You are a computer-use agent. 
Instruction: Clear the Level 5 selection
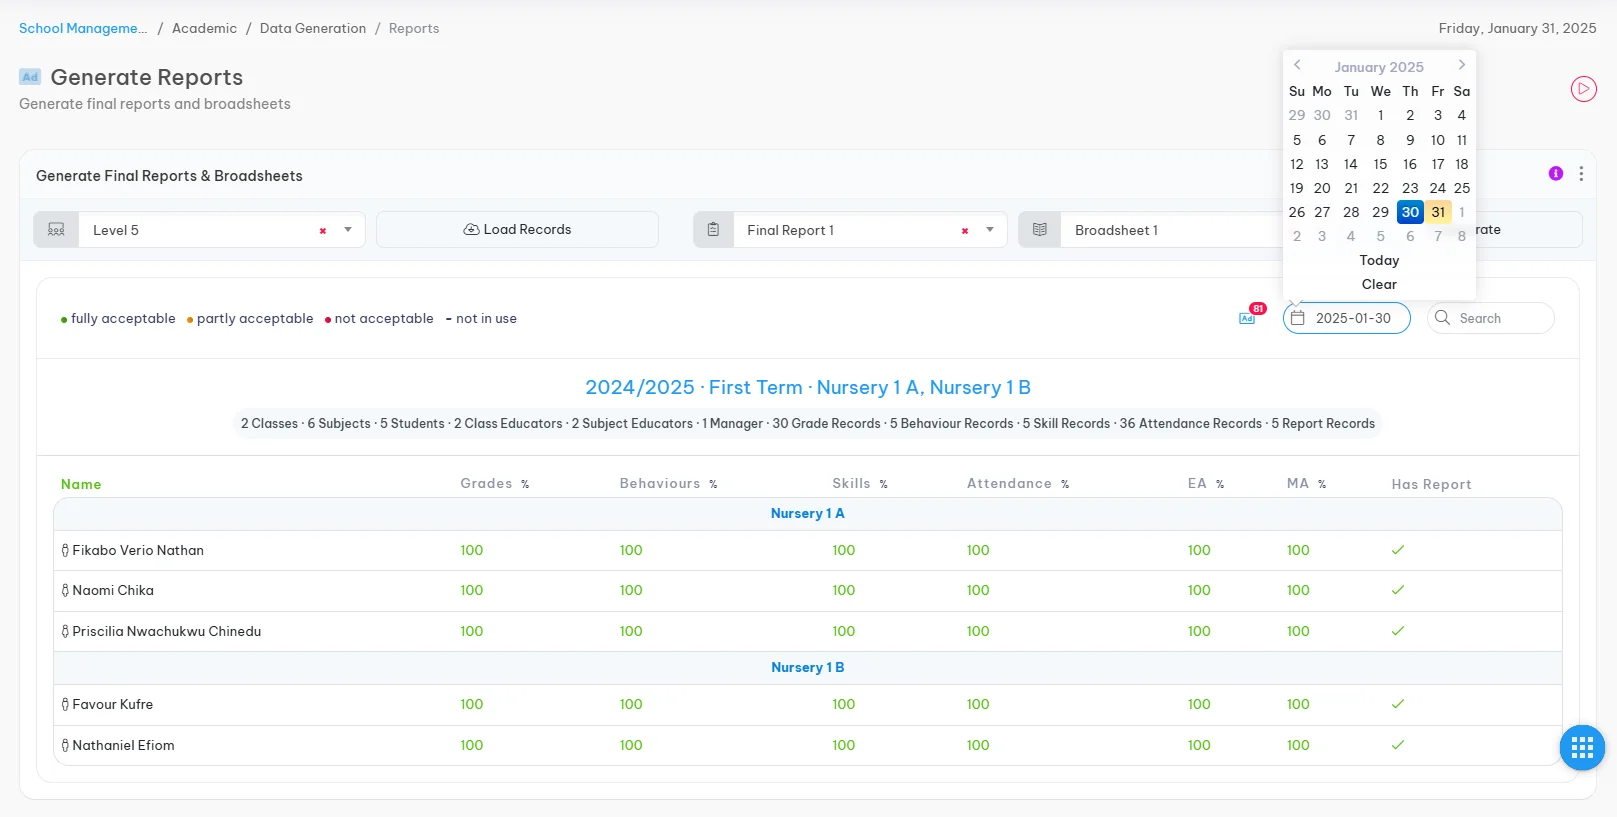[322, 231]
